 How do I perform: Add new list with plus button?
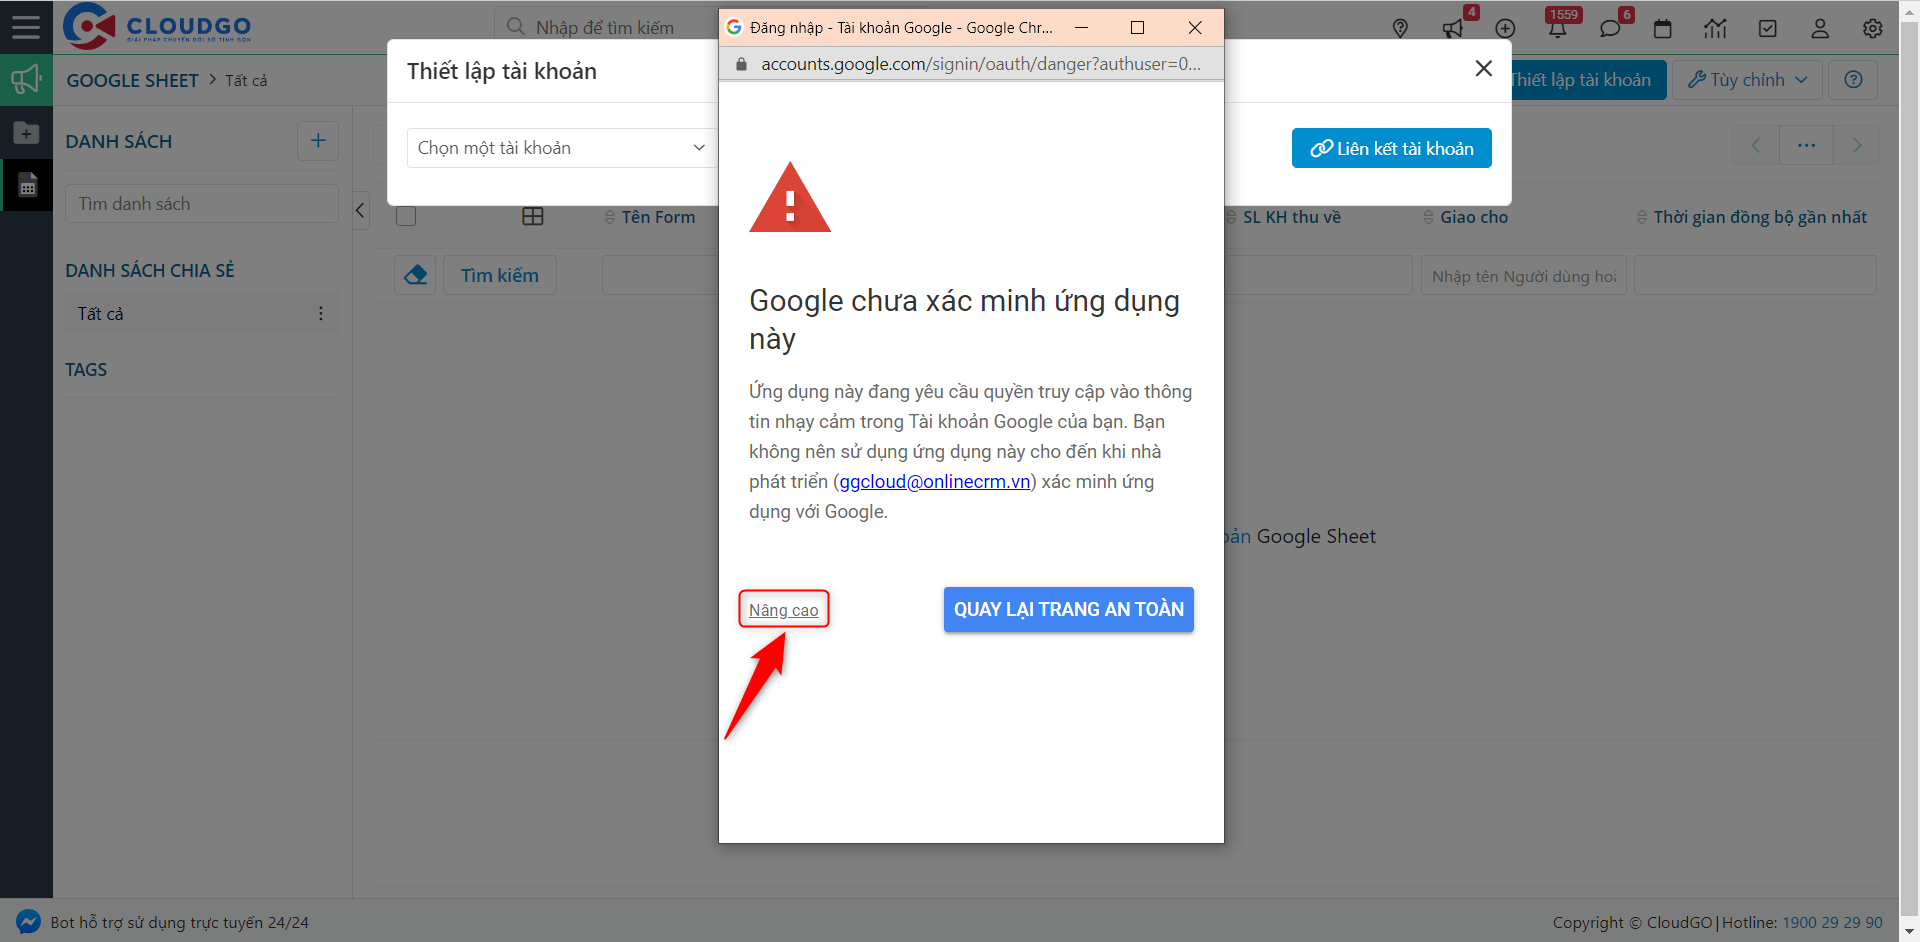[318, 141]
